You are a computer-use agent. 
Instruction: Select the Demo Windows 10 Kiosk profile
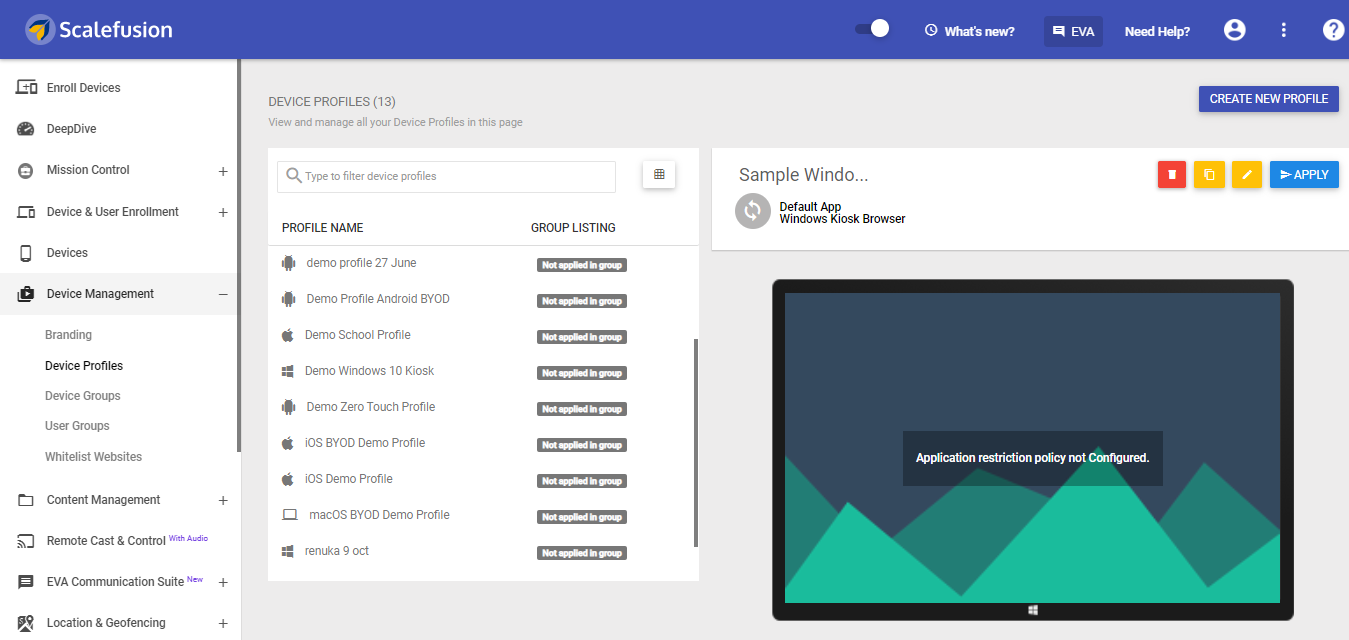pos(369,371)
